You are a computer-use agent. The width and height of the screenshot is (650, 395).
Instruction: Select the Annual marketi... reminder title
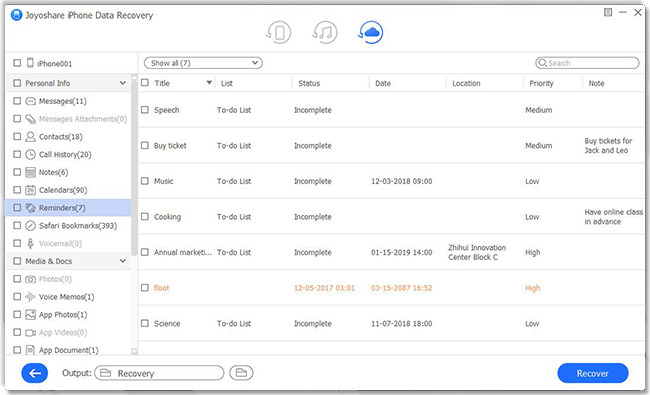click(183, 252)
